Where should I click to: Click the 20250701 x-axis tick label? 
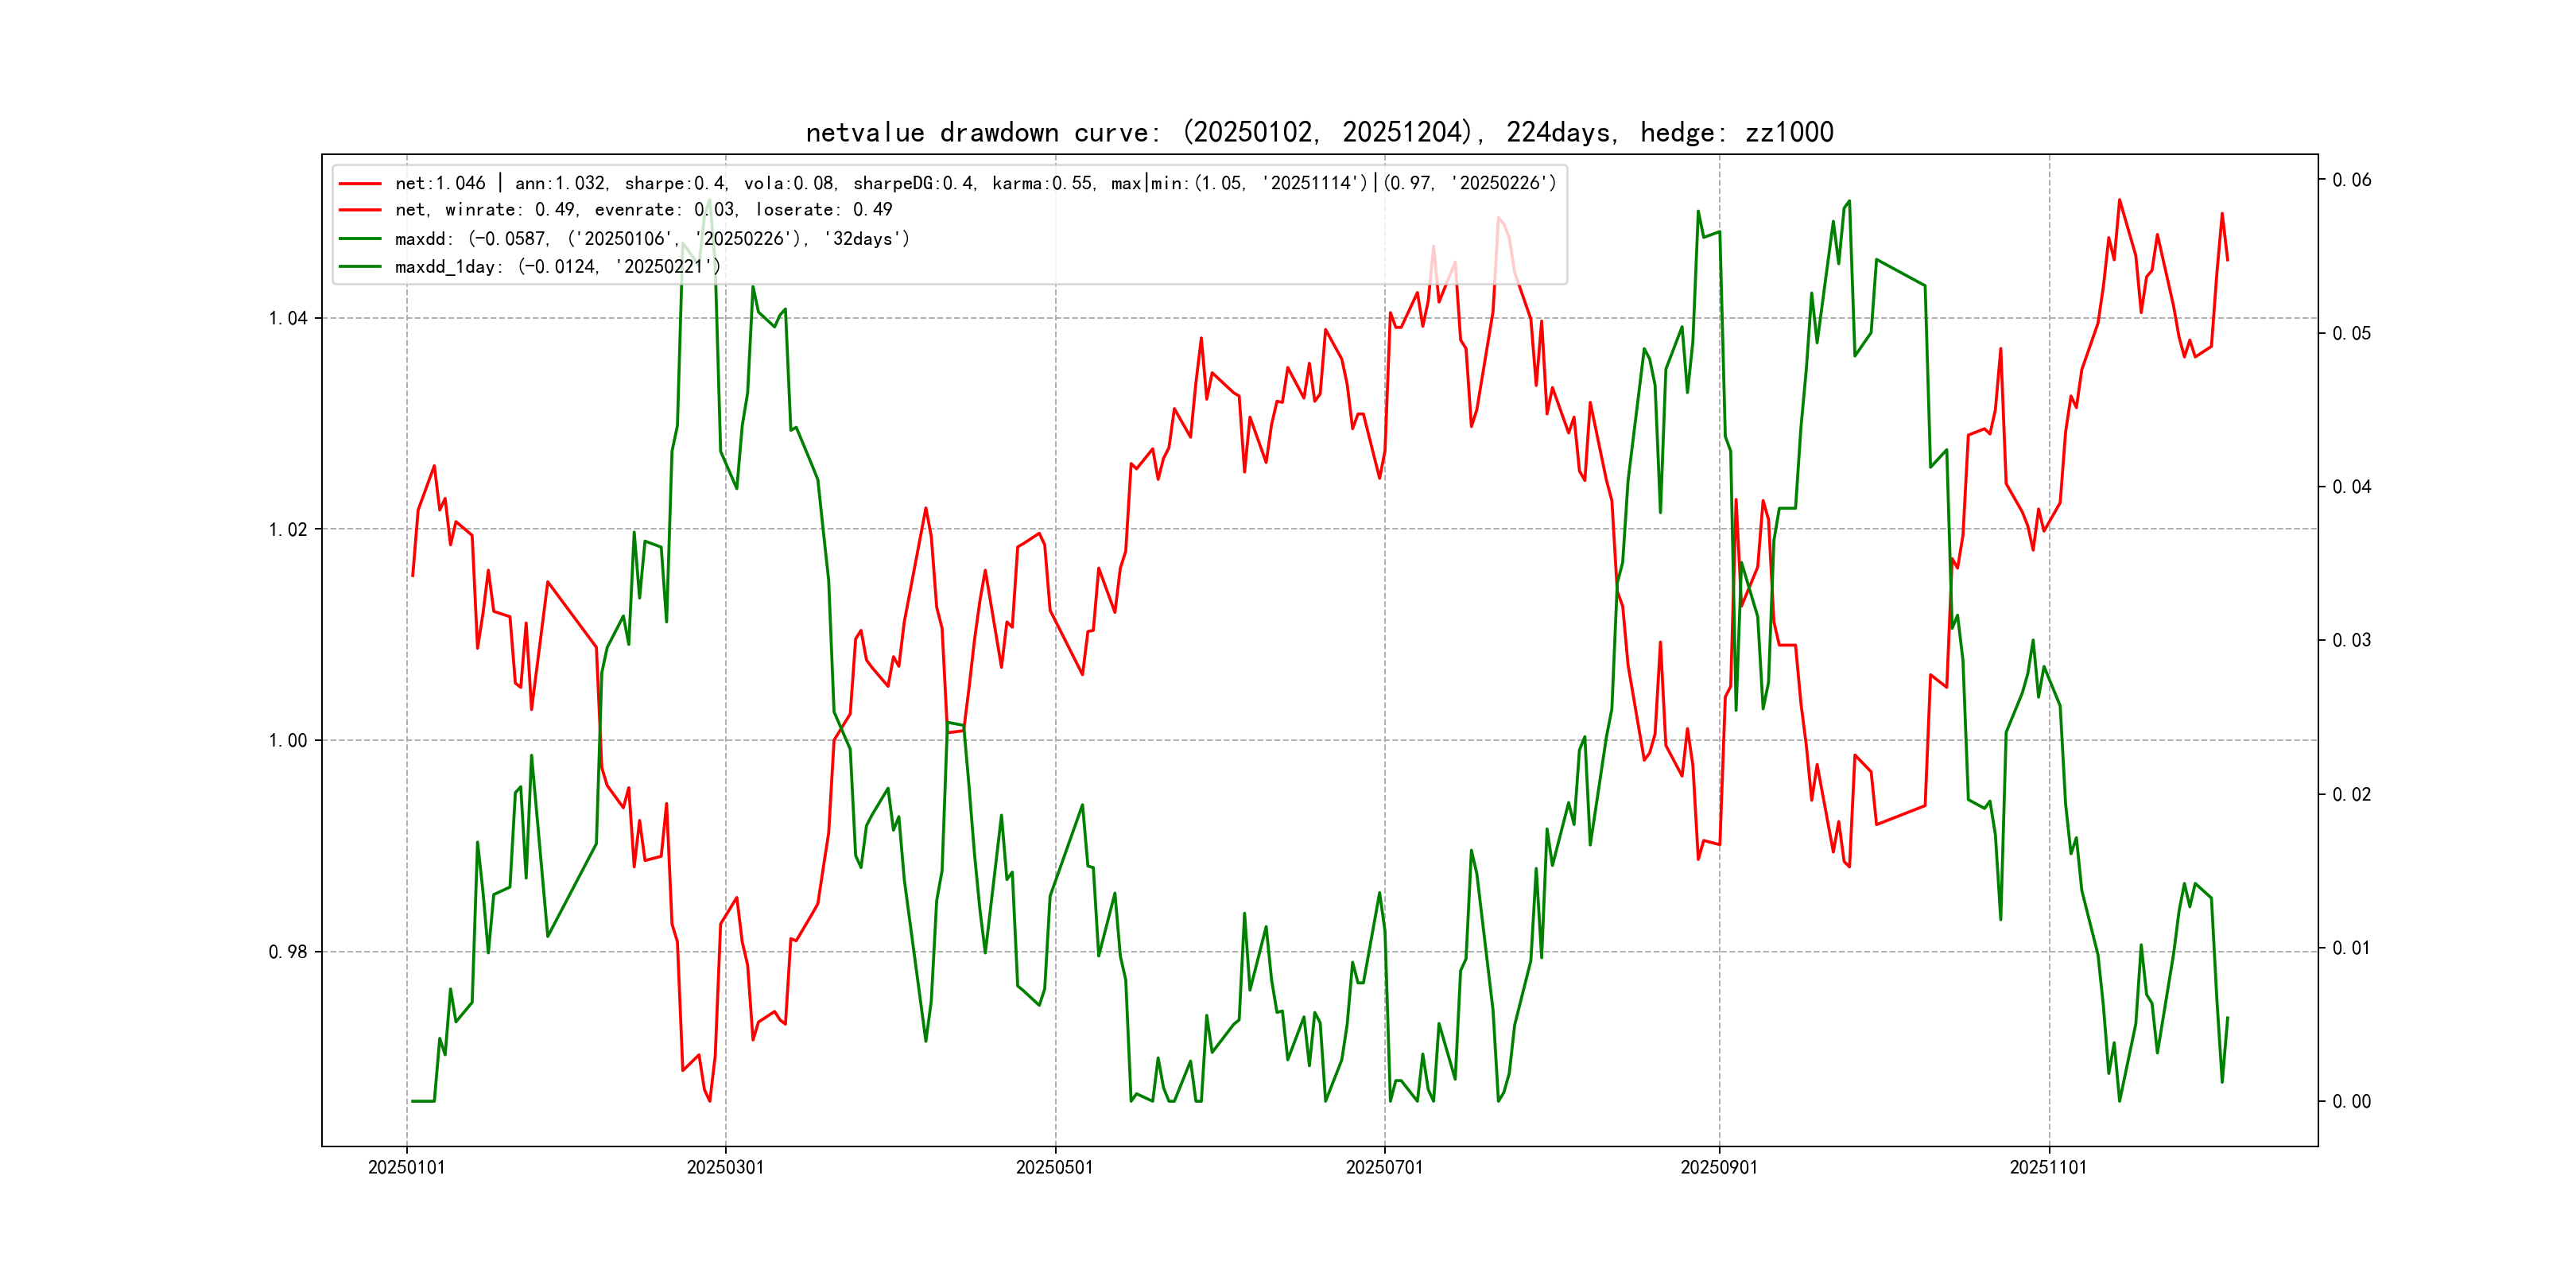click(x=1384, y=1167)
